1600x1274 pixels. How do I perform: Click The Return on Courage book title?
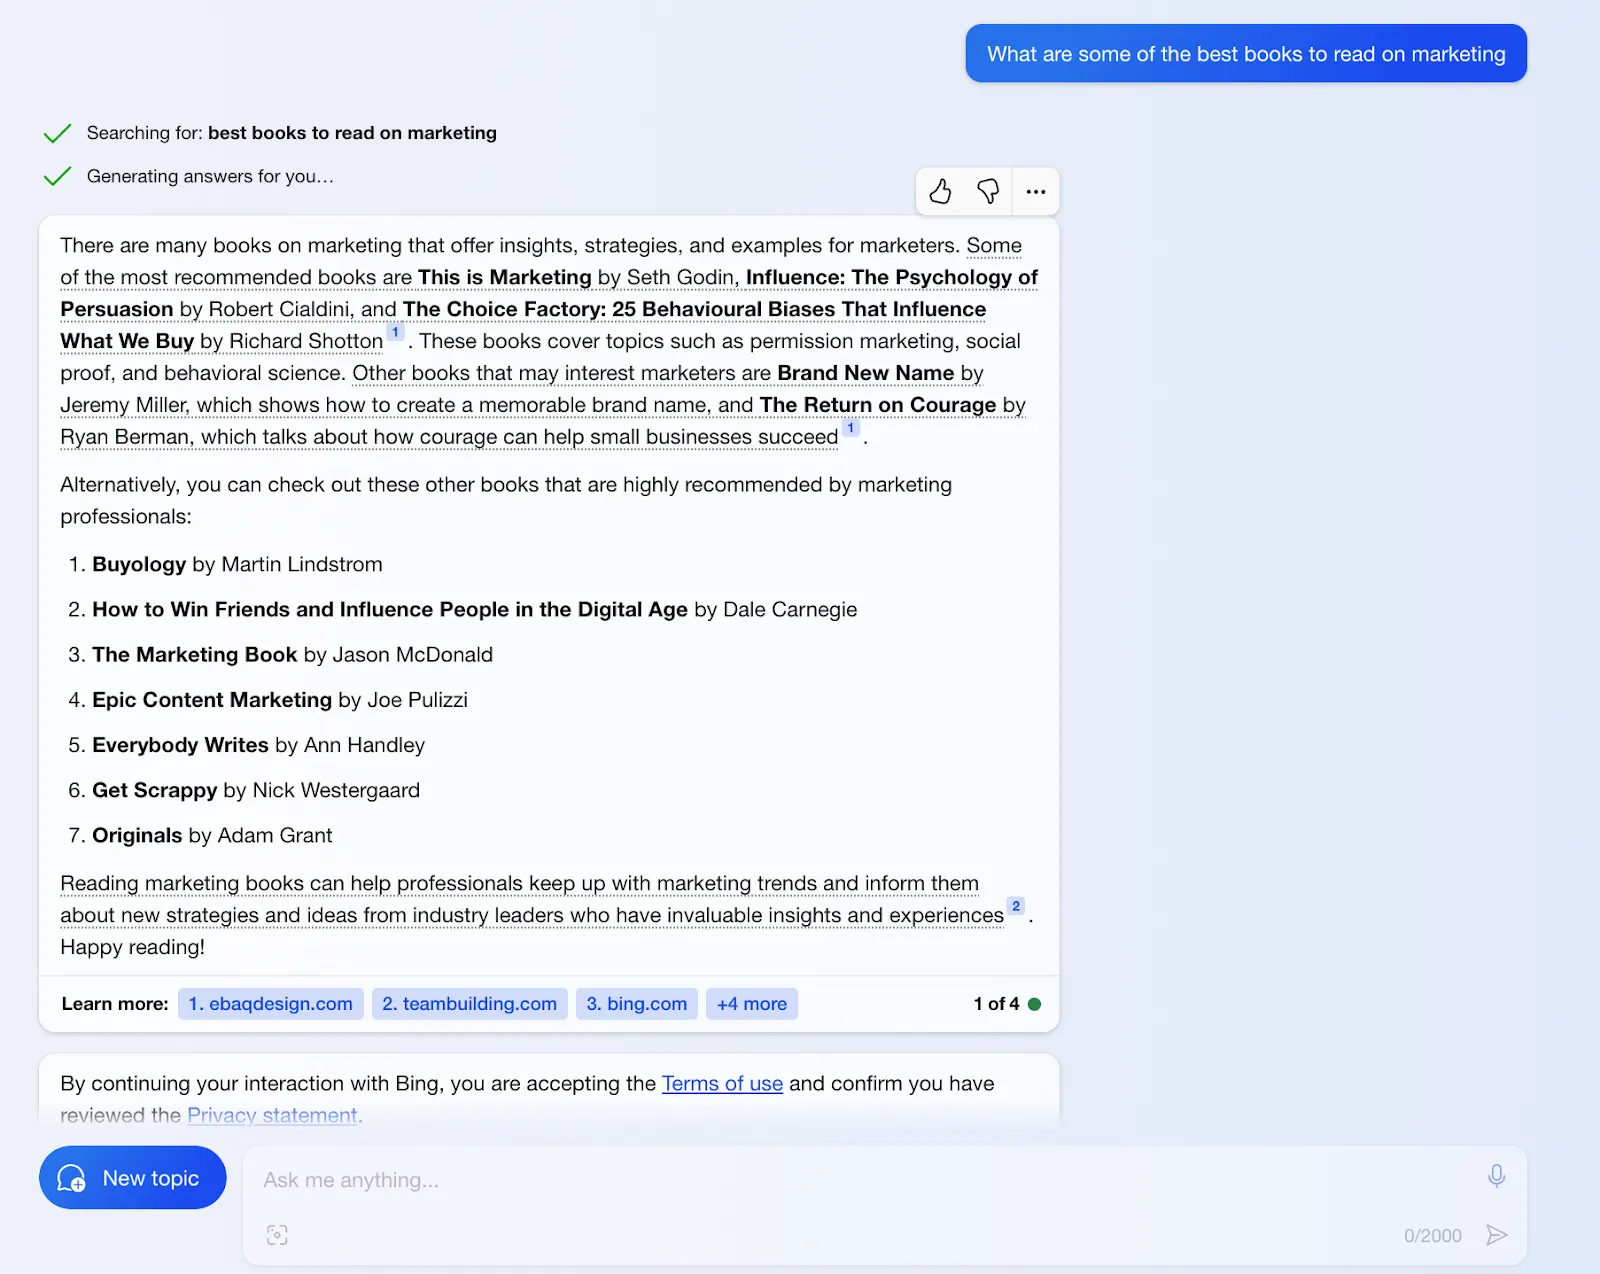[878, 405]
